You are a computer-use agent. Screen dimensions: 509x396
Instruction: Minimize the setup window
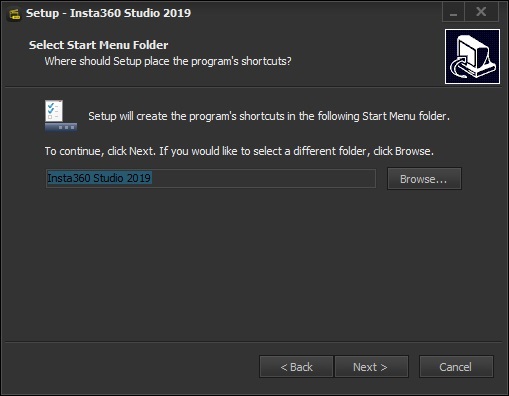click(453, 12)
